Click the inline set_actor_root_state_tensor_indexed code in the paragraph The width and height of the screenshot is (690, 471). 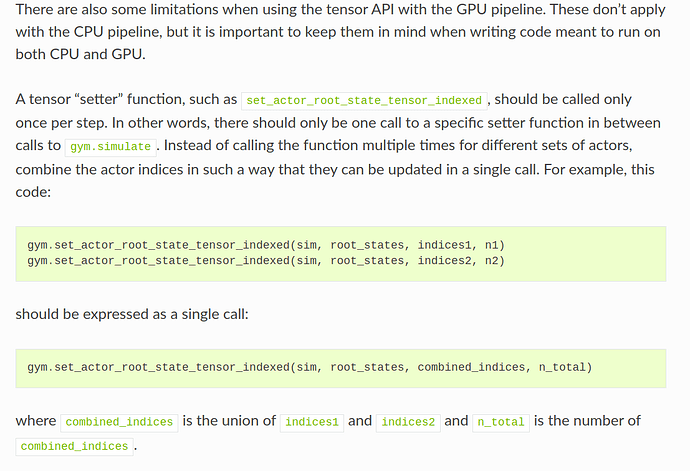tap(366, 101)
